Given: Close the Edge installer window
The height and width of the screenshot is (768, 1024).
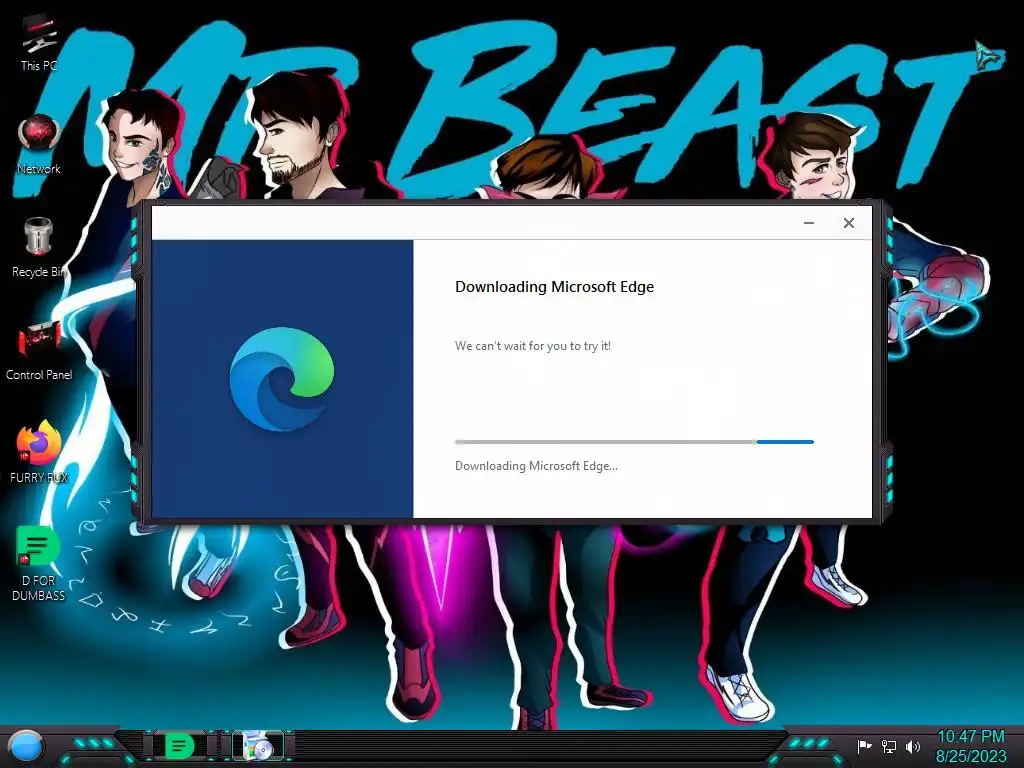Looking at the screenshot, I should 848,223.
